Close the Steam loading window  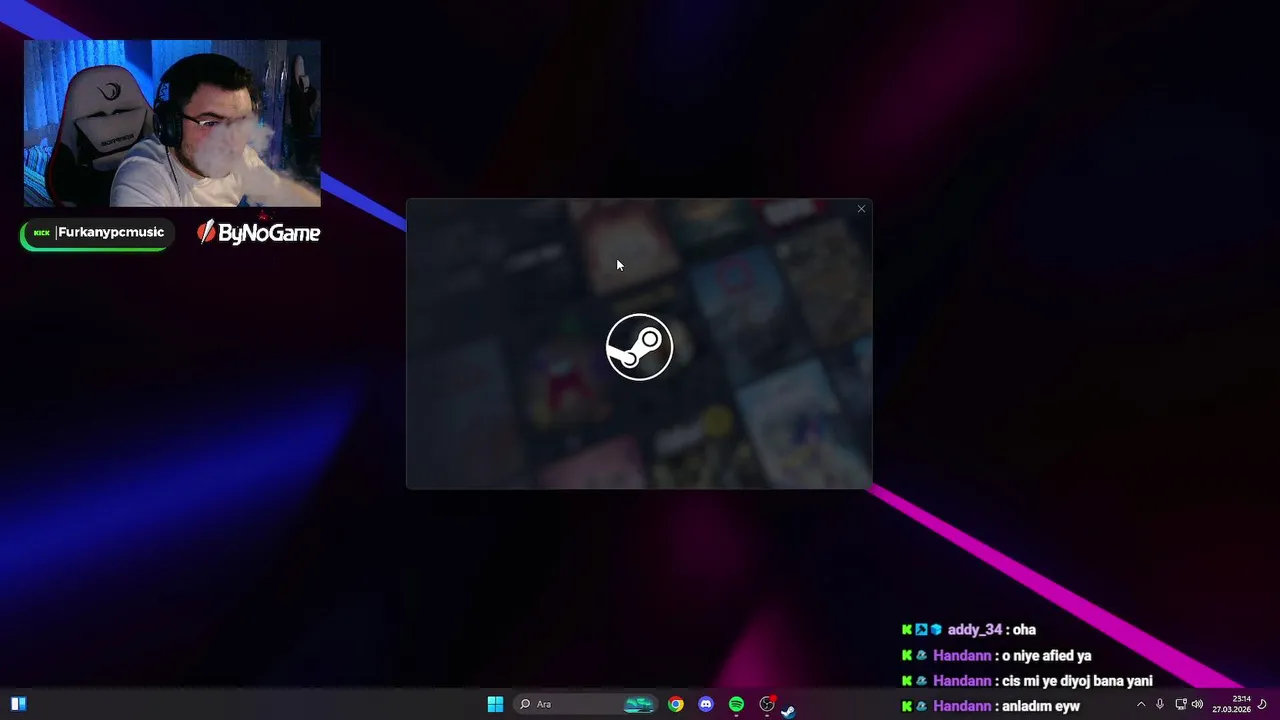coord(861,209)
